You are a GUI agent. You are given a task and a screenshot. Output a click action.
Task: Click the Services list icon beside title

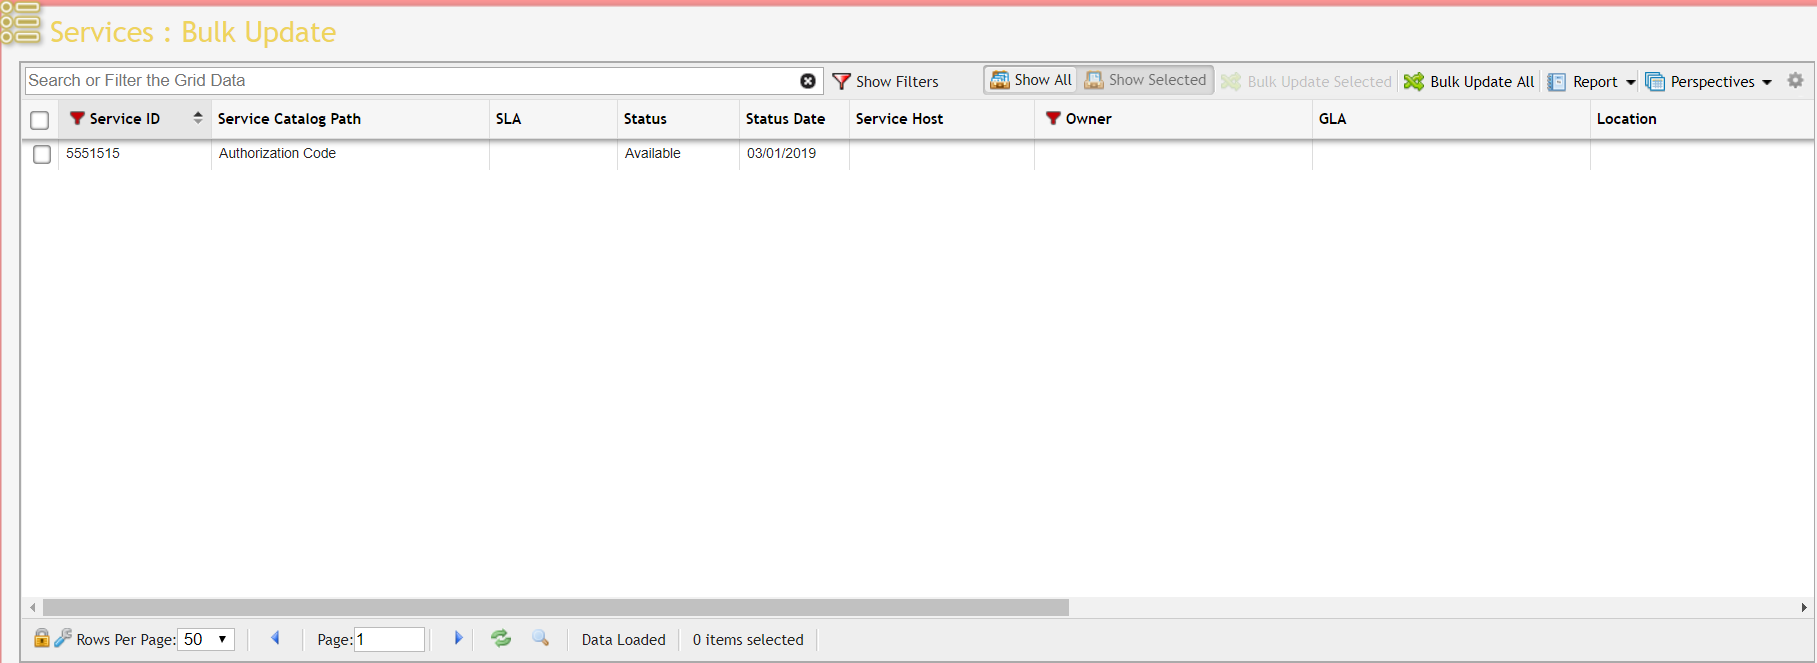(x=20, y=23)
